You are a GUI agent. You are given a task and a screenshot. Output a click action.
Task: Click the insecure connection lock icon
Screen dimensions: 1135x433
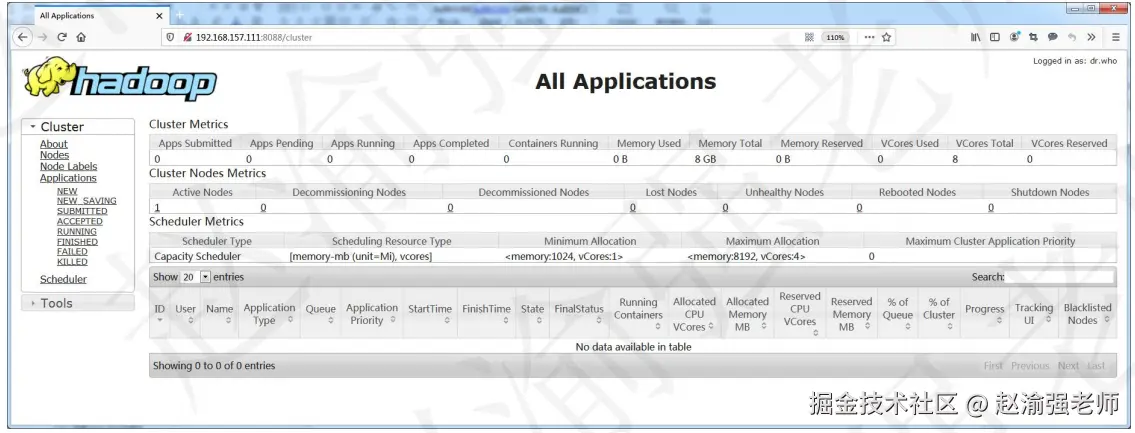point(187,37)
